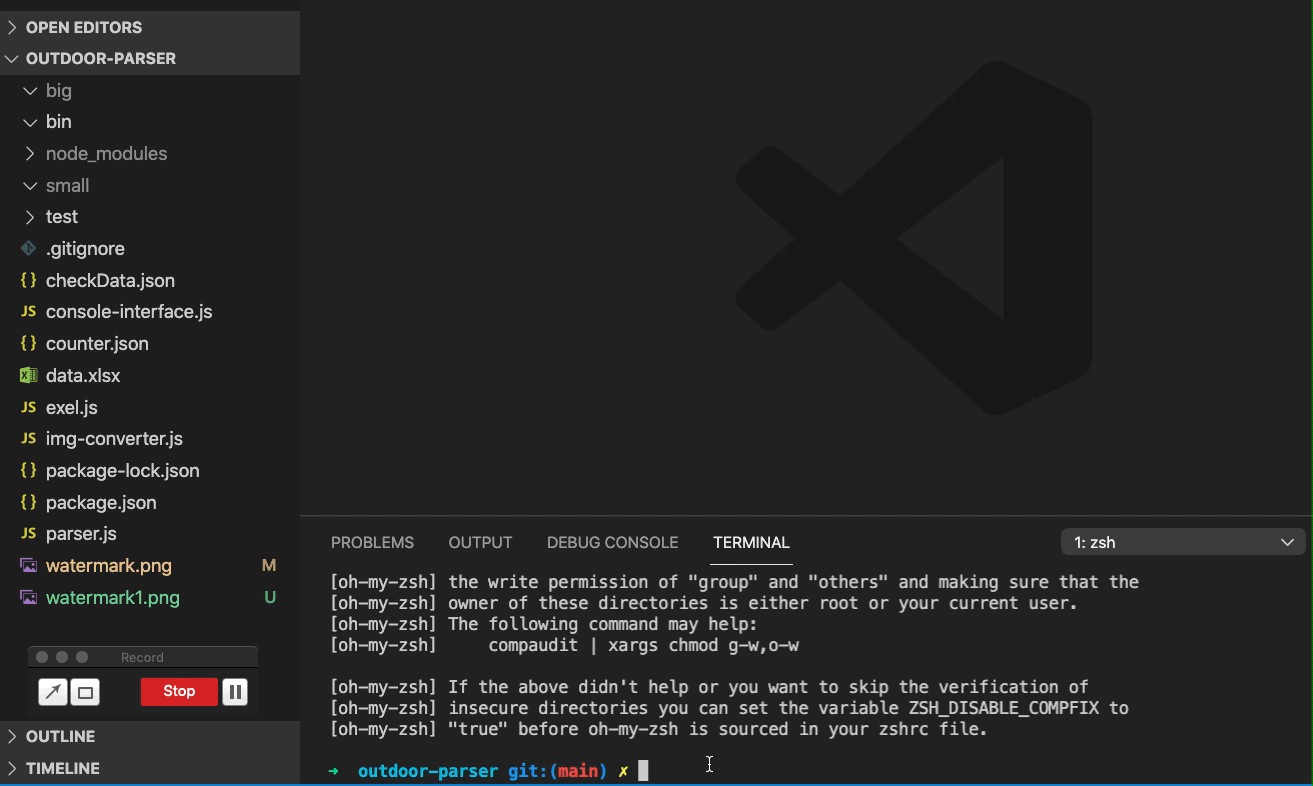Viewport: 1313px width, 786px height.
Task: Click the rectangle tool in Record widget
Action: coord(85,692)
